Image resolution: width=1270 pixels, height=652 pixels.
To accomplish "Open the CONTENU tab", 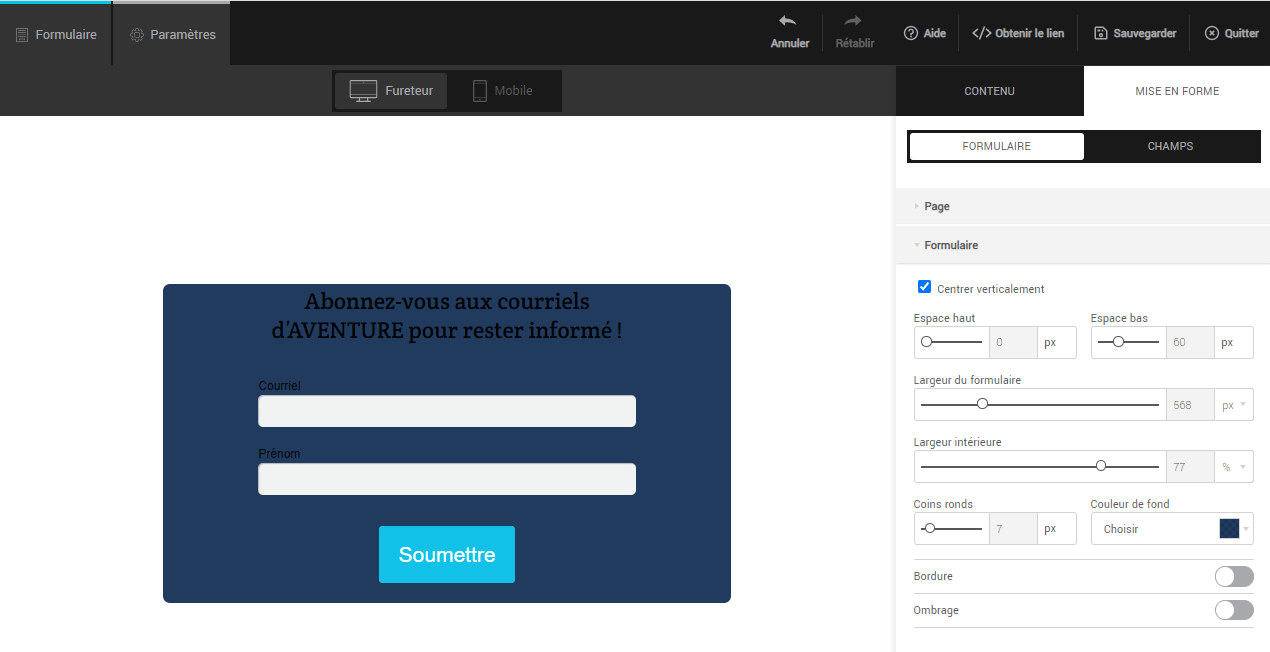I will coord(989,91).
